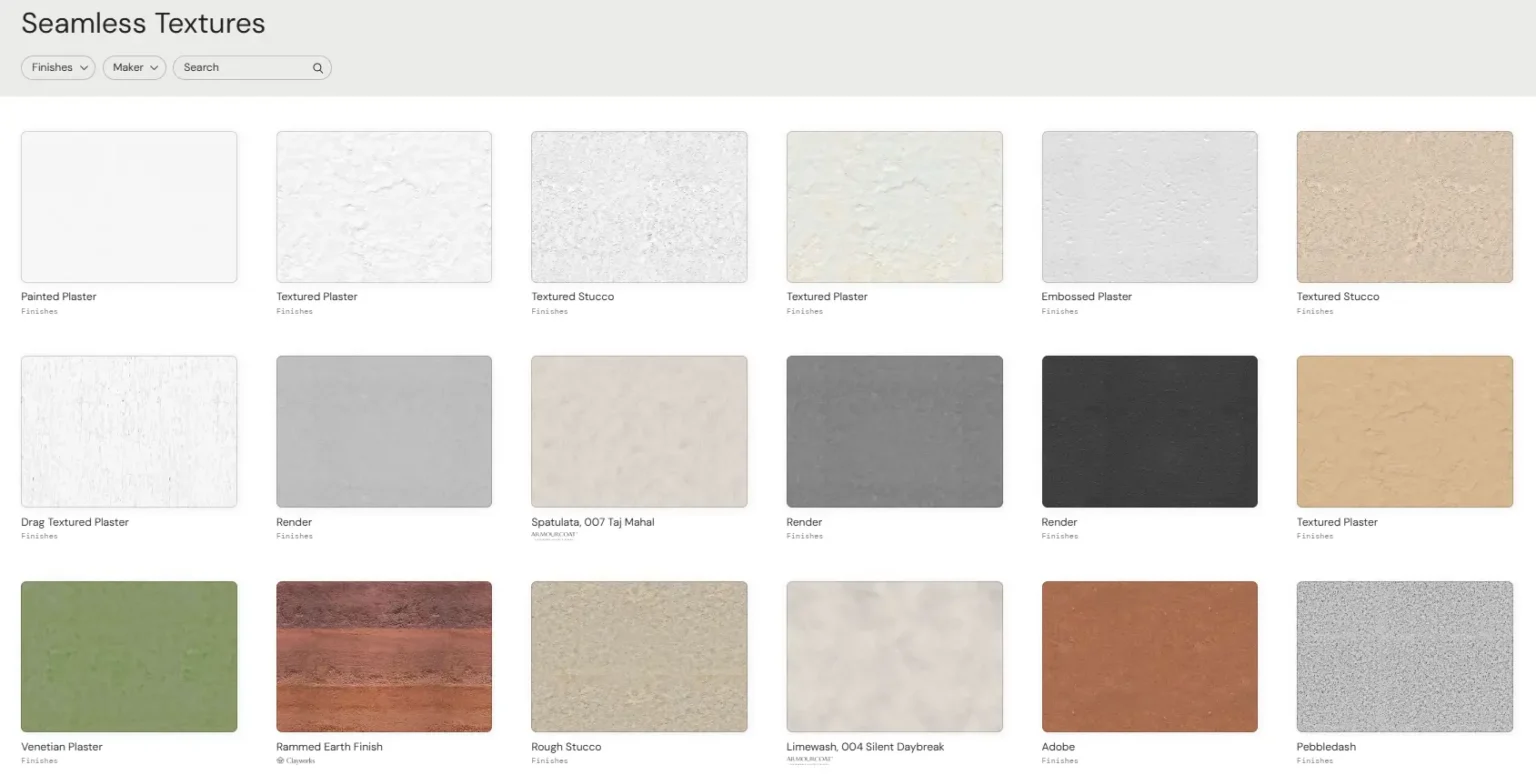Select the Limewash, 004 Silent Daybreak thumbnail

click(894, 656)
